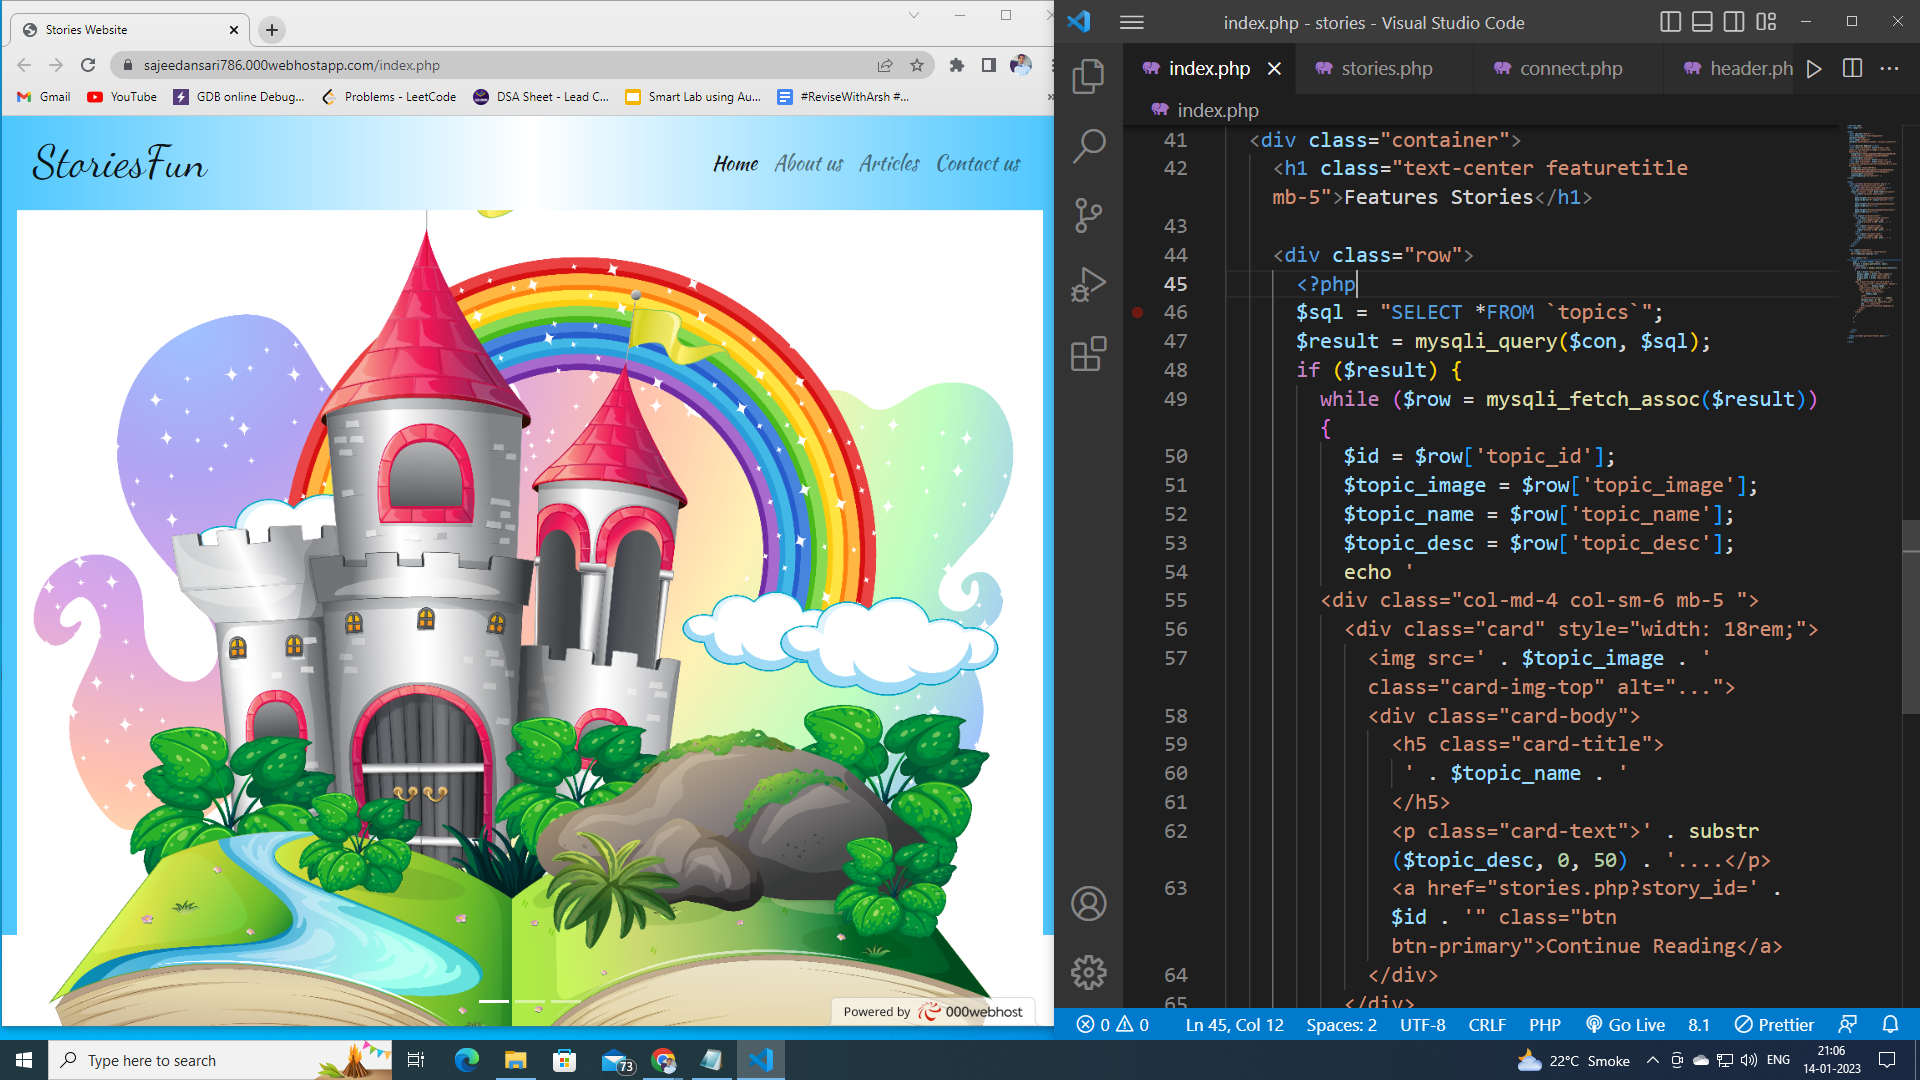
Task: Toggle the bookmark star in the address bar
Action: 917,65
